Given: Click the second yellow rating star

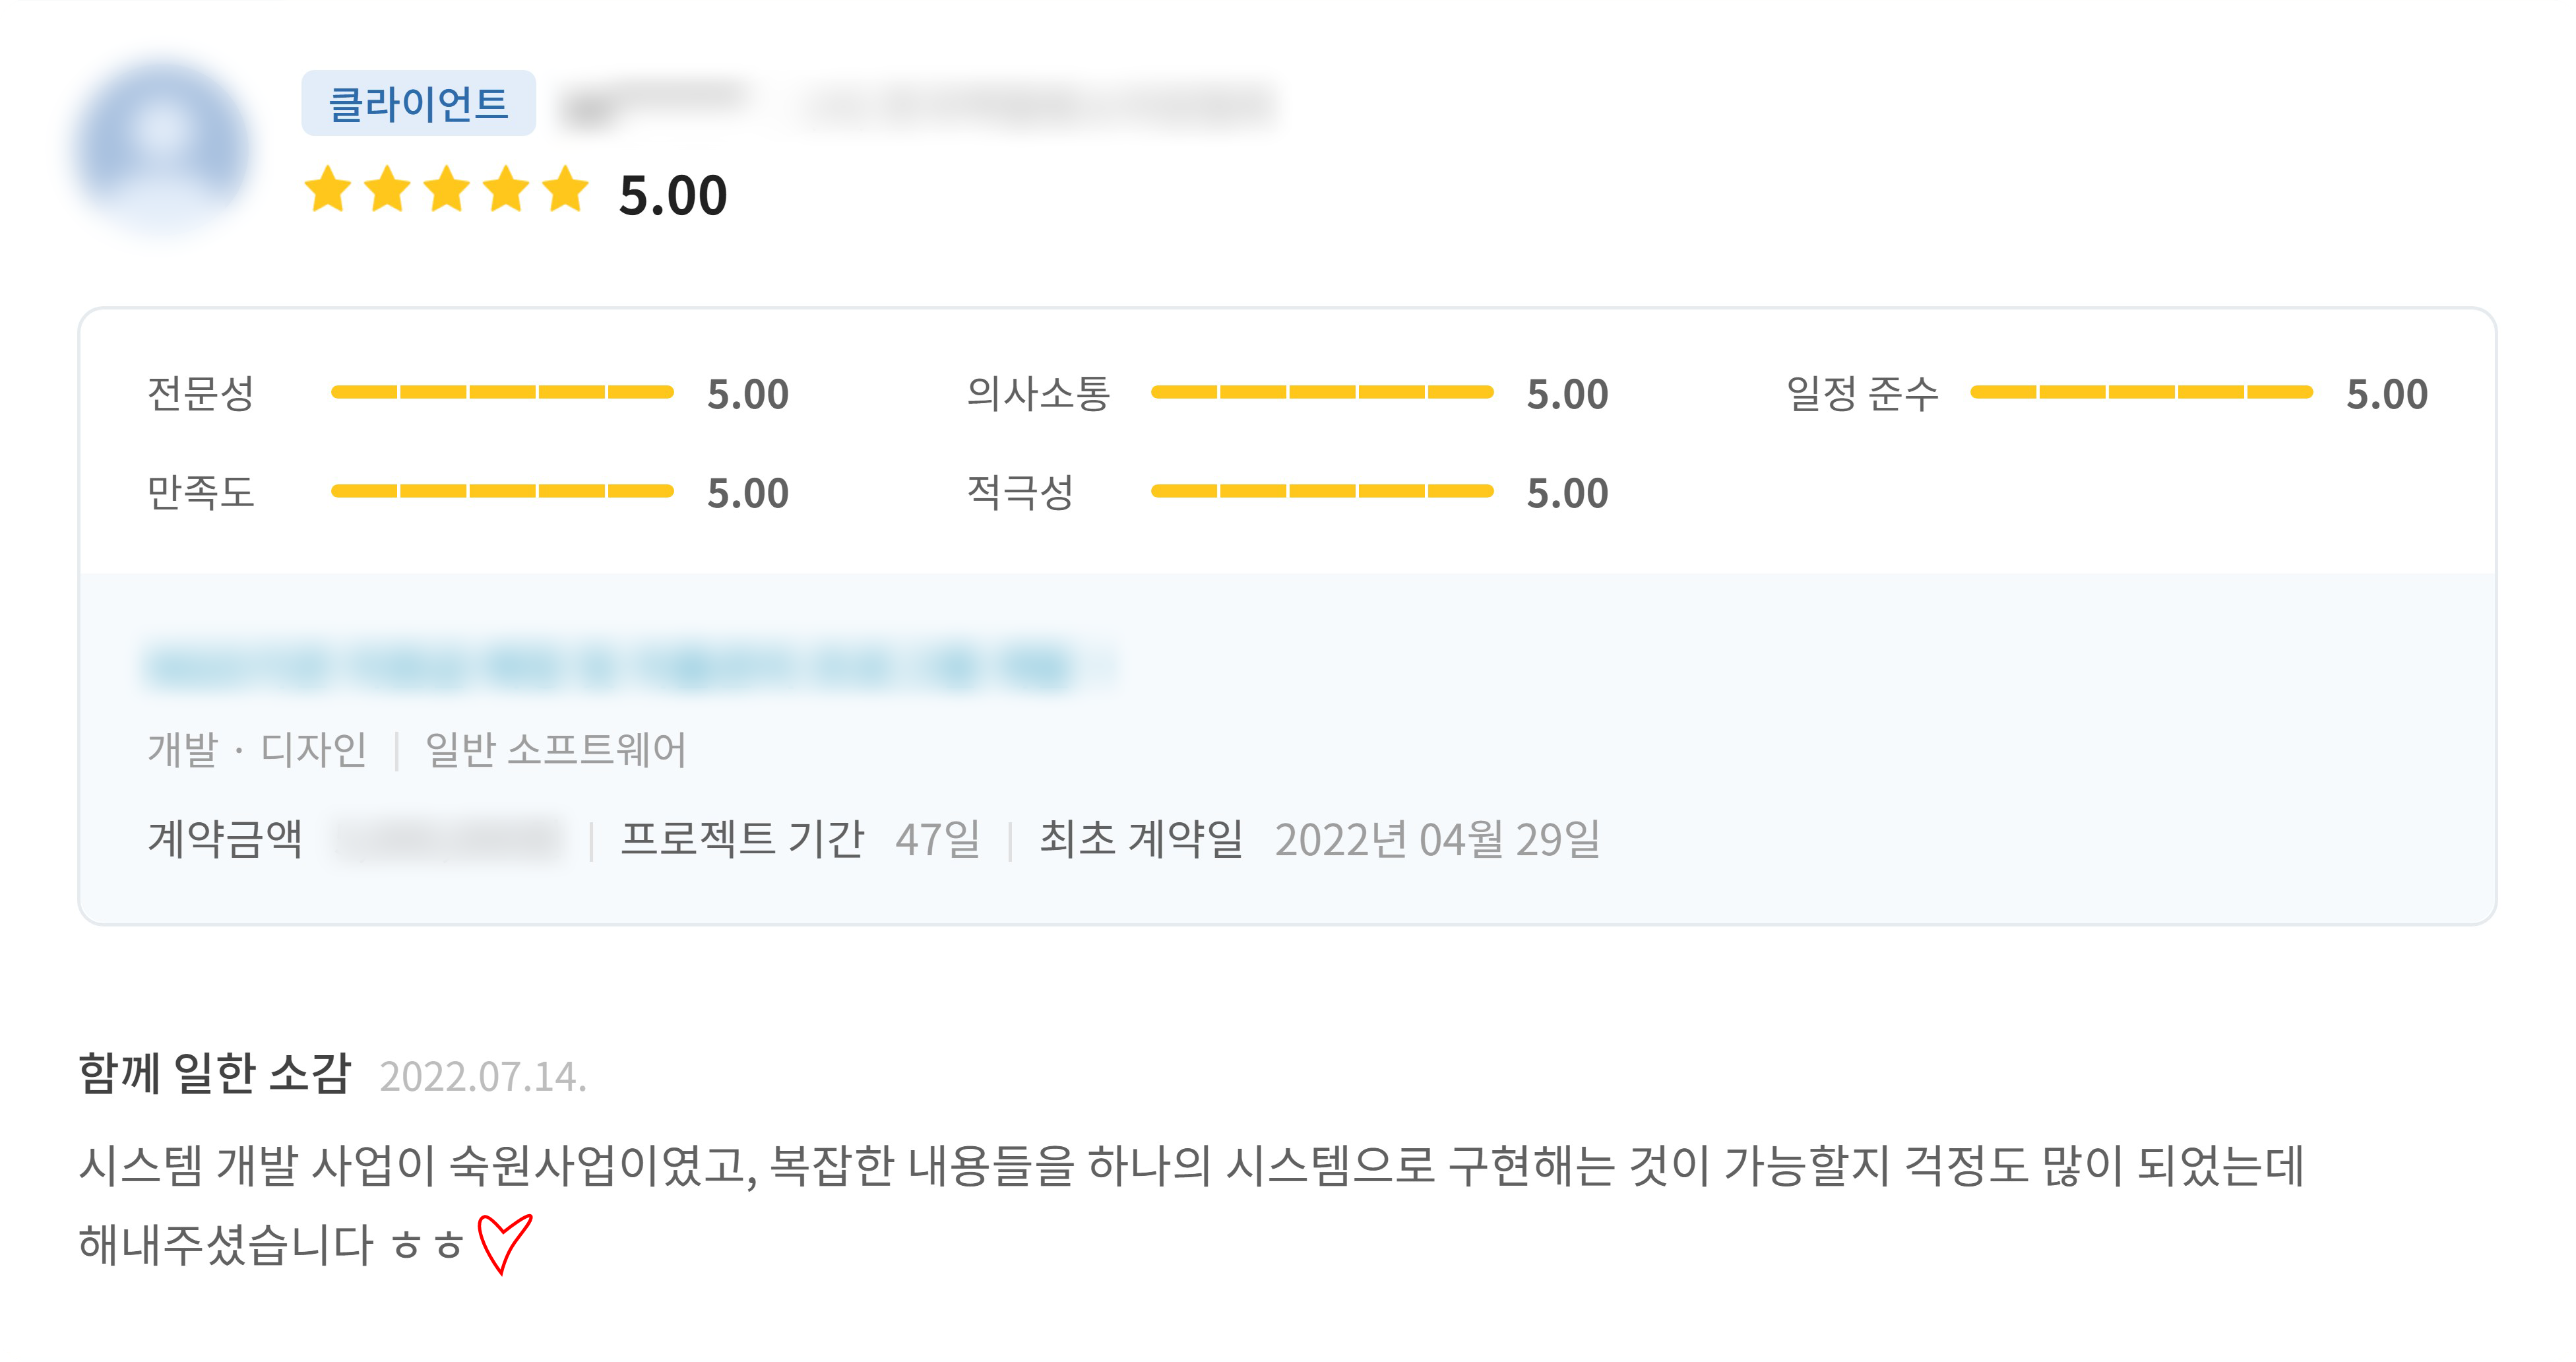Looking at the screenshot, I should (x=387, y=190).
